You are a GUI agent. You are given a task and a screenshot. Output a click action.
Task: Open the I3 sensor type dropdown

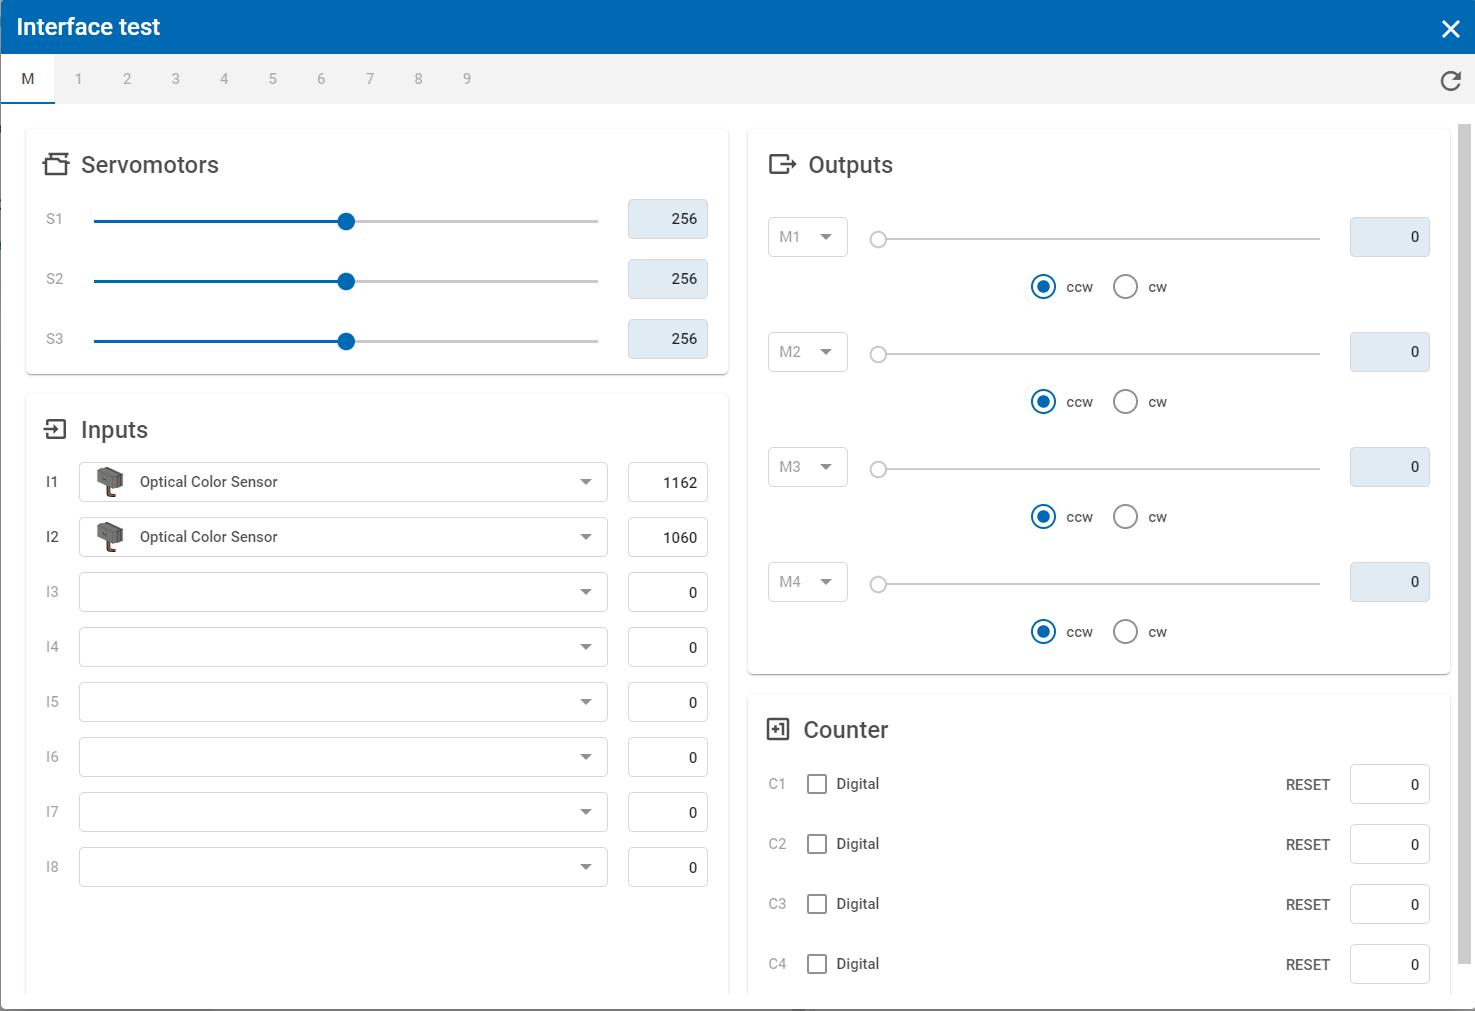point(343,592)
